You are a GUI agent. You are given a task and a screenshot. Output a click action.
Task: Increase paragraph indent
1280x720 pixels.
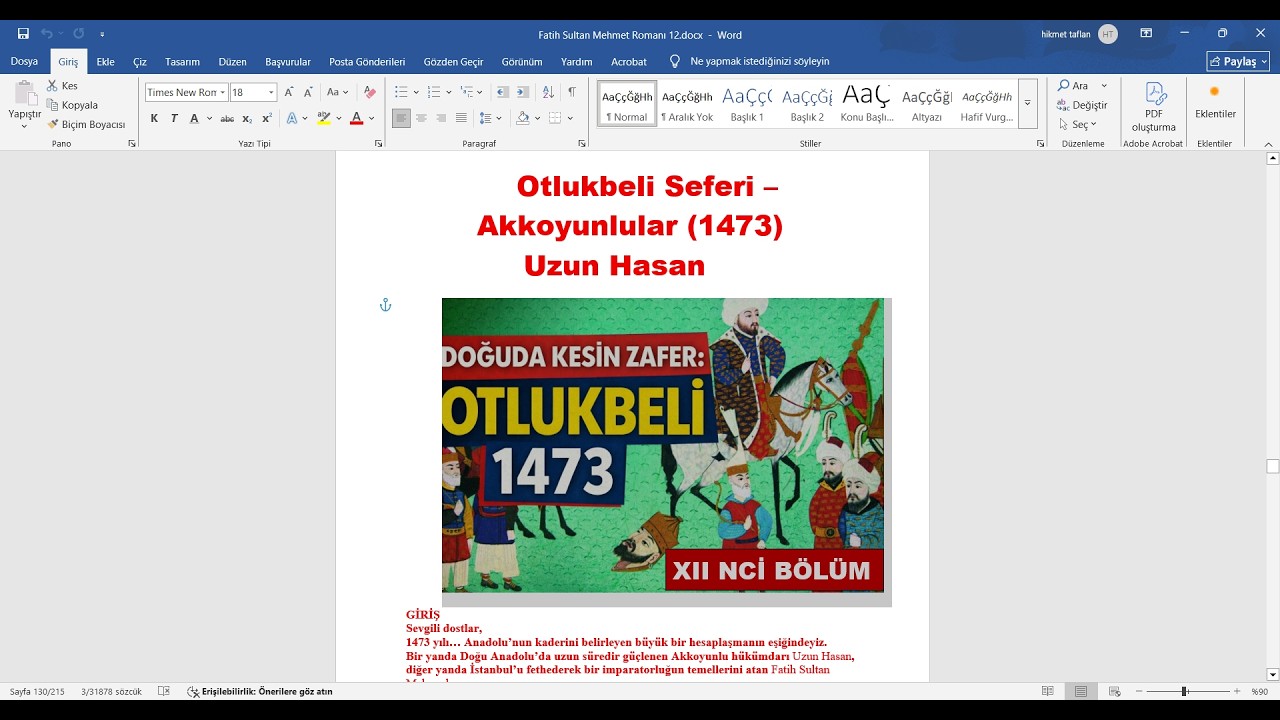(x=524, y=92)
